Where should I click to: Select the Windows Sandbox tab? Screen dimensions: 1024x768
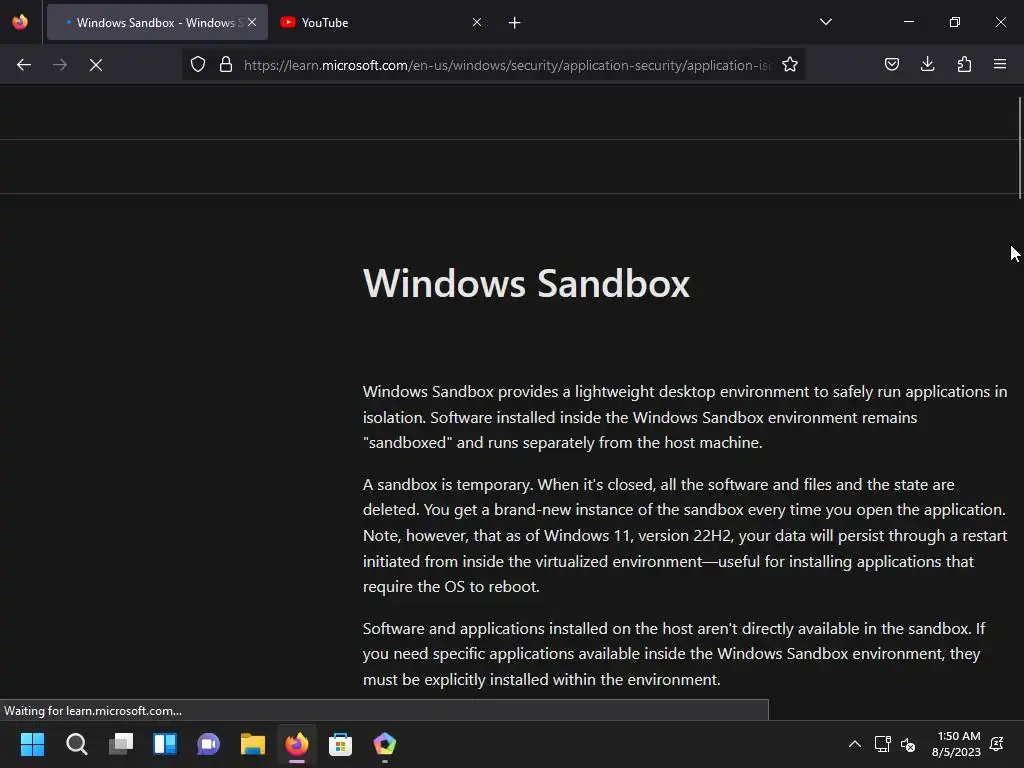[x=157, y=22]
